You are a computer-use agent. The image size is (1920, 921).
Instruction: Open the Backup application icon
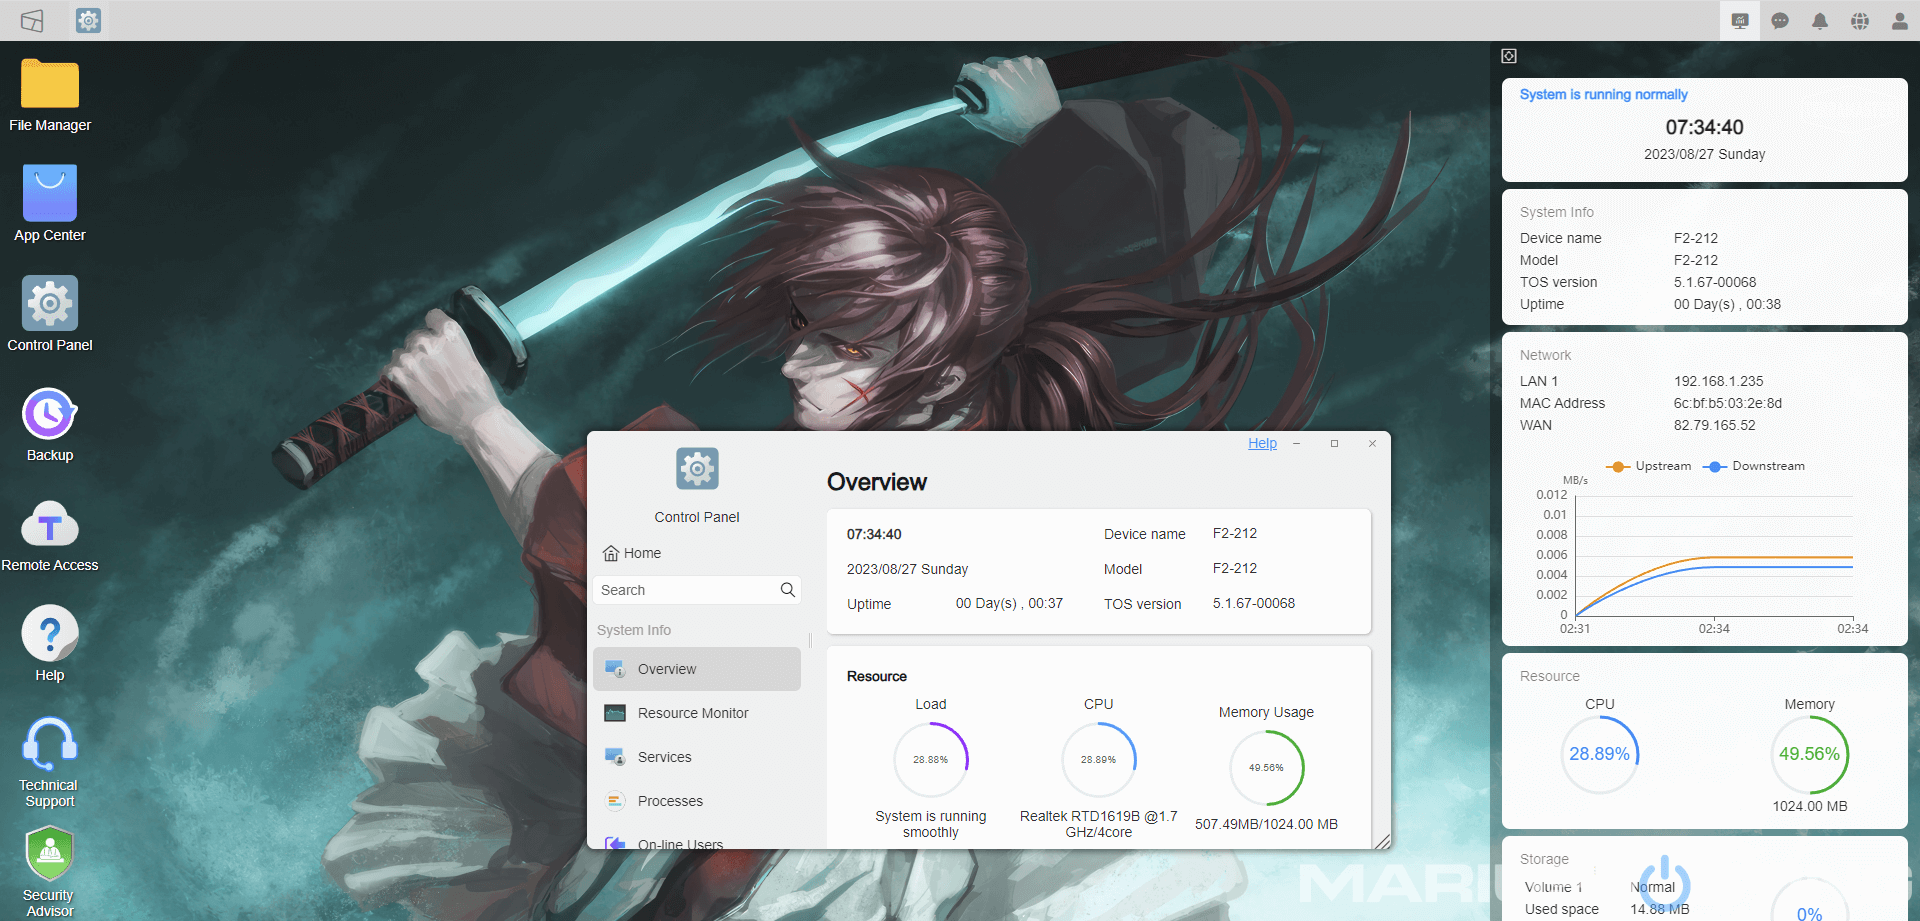(50, 413)
